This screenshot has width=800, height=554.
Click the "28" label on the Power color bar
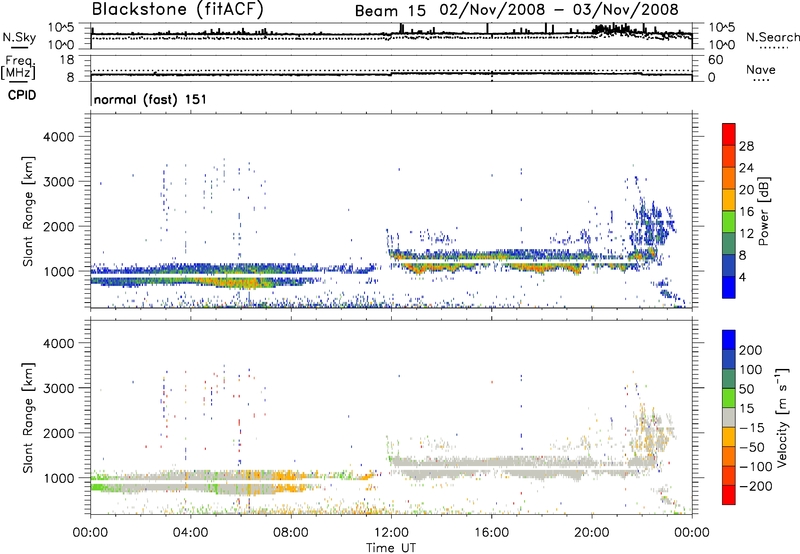coord(746,146)
